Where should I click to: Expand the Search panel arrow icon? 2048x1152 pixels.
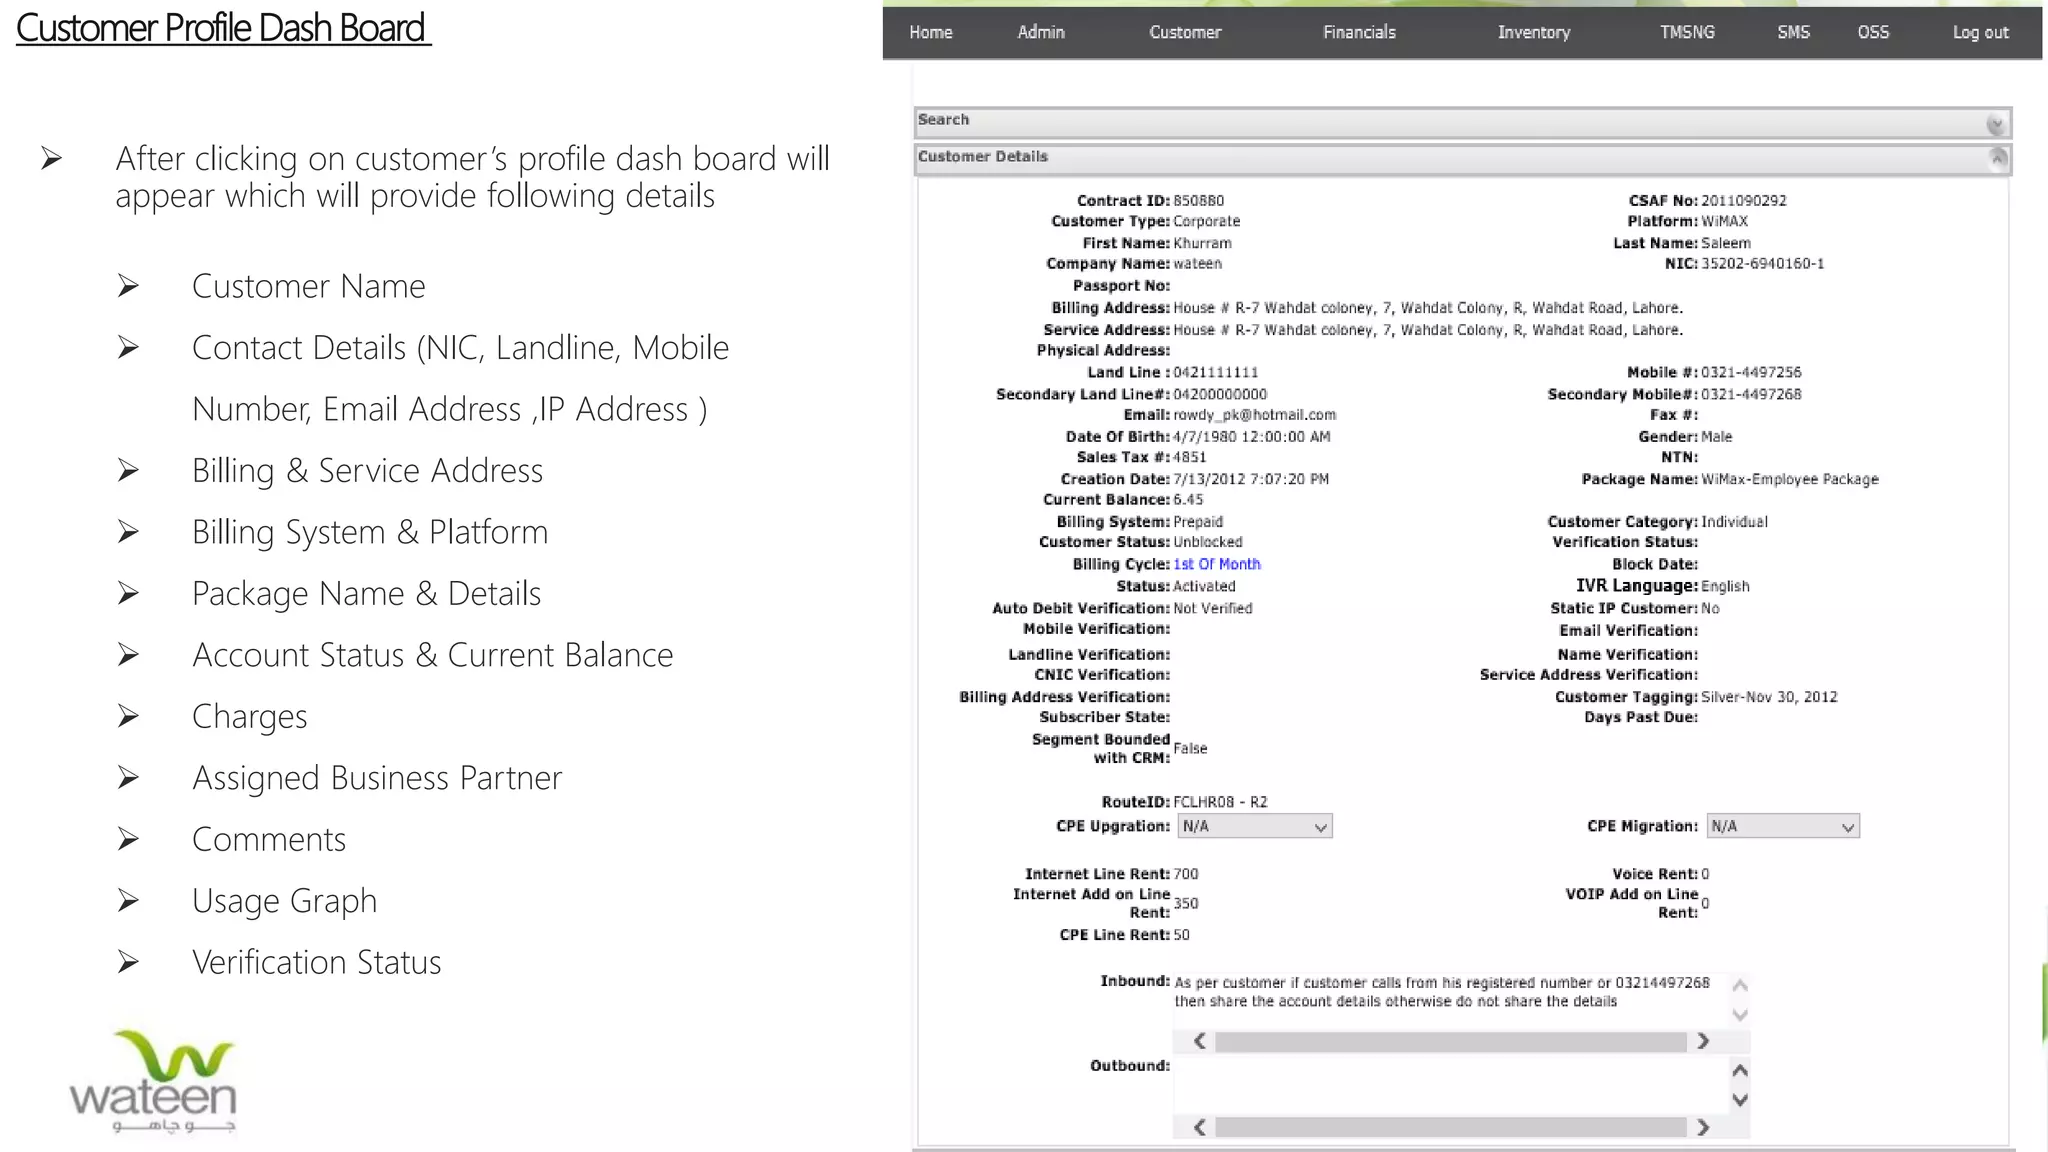click(x=1995, y=124)
